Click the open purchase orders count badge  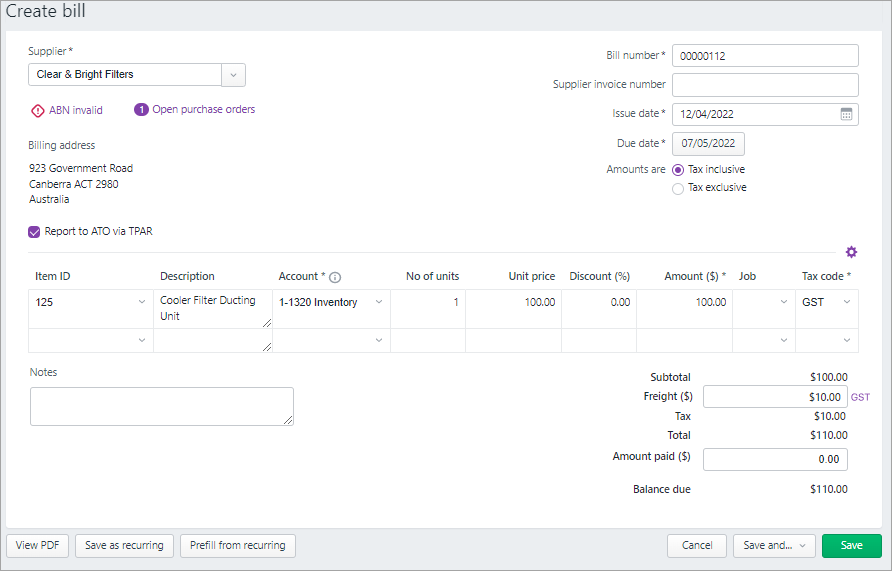(141, 110)
